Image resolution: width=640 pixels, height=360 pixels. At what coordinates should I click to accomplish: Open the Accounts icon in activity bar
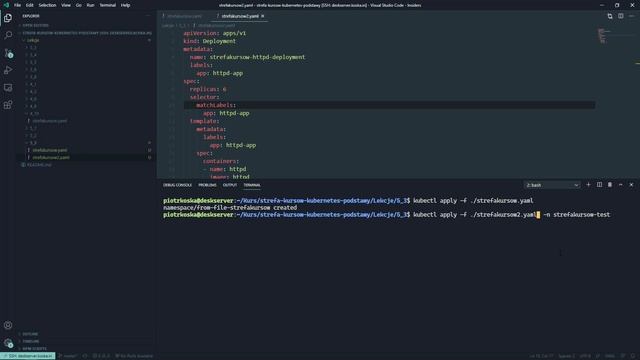8,325
